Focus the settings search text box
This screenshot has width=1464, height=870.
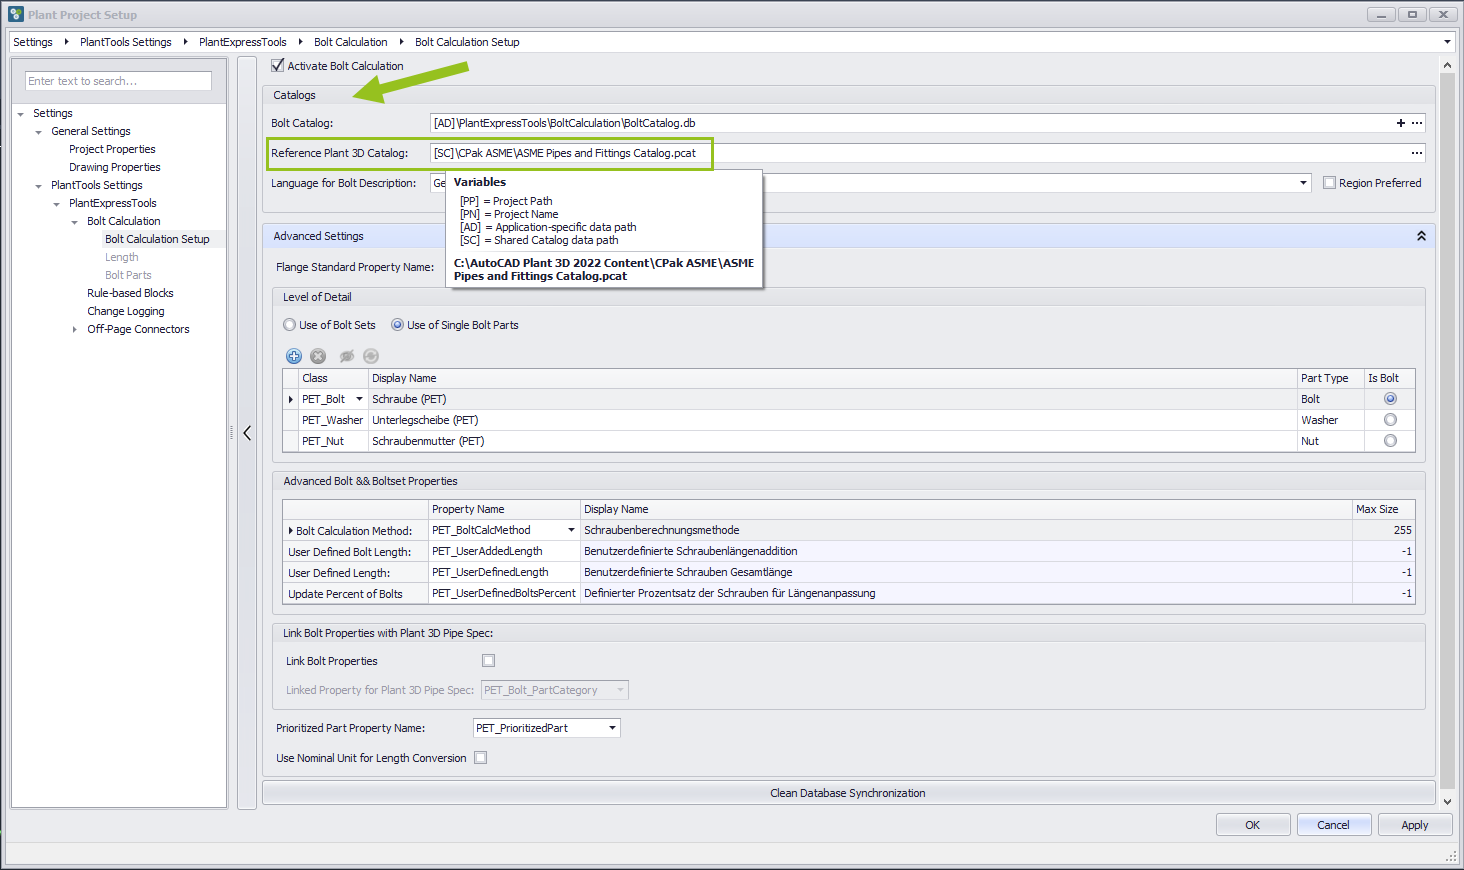click(x=118, y=81)
